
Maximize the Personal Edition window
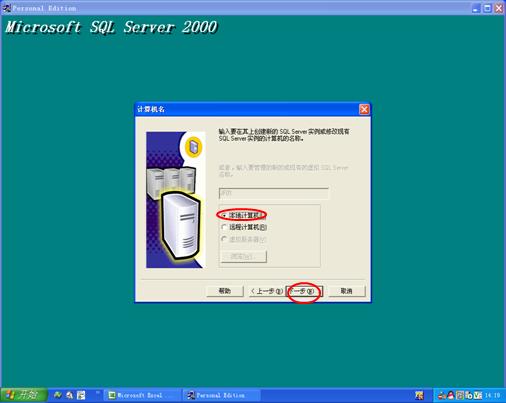point(487,8)
